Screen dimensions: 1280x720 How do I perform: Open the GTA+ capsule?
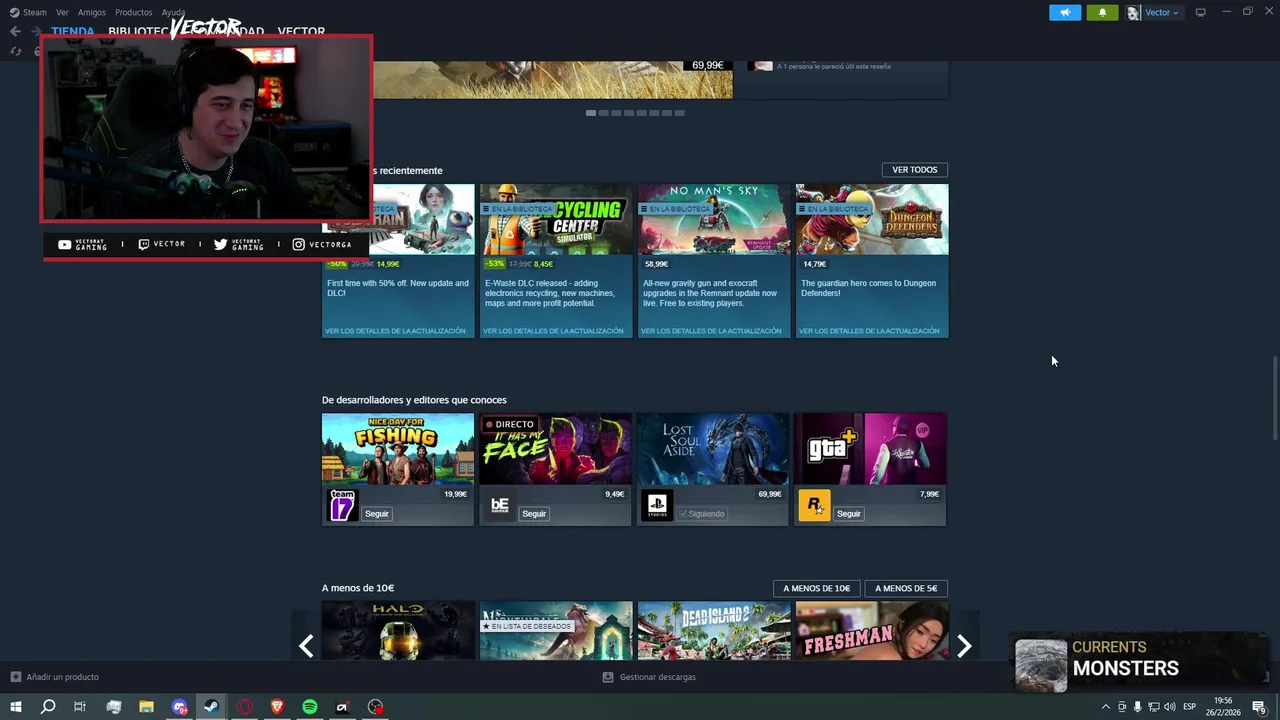click(870, 449)
